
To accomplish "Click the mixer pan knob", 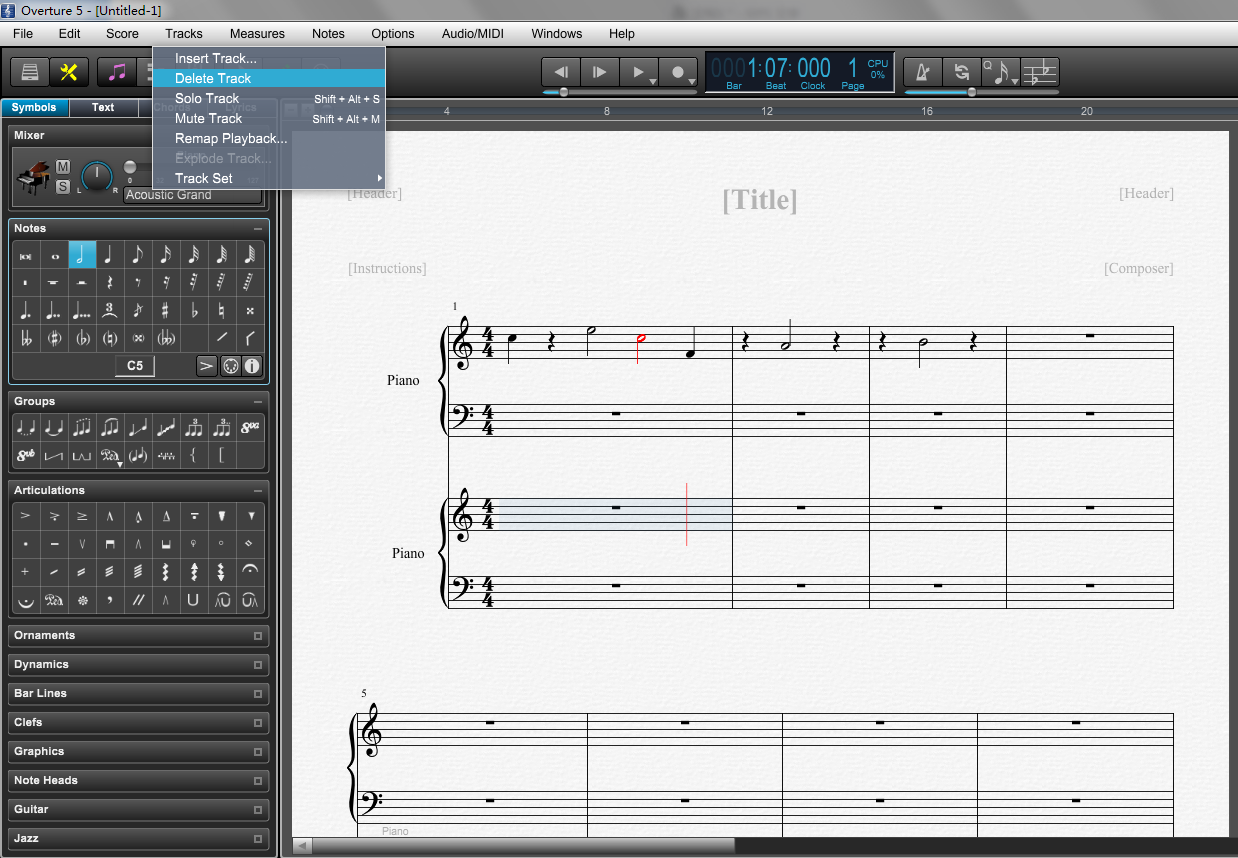I will tap(97, 177).
